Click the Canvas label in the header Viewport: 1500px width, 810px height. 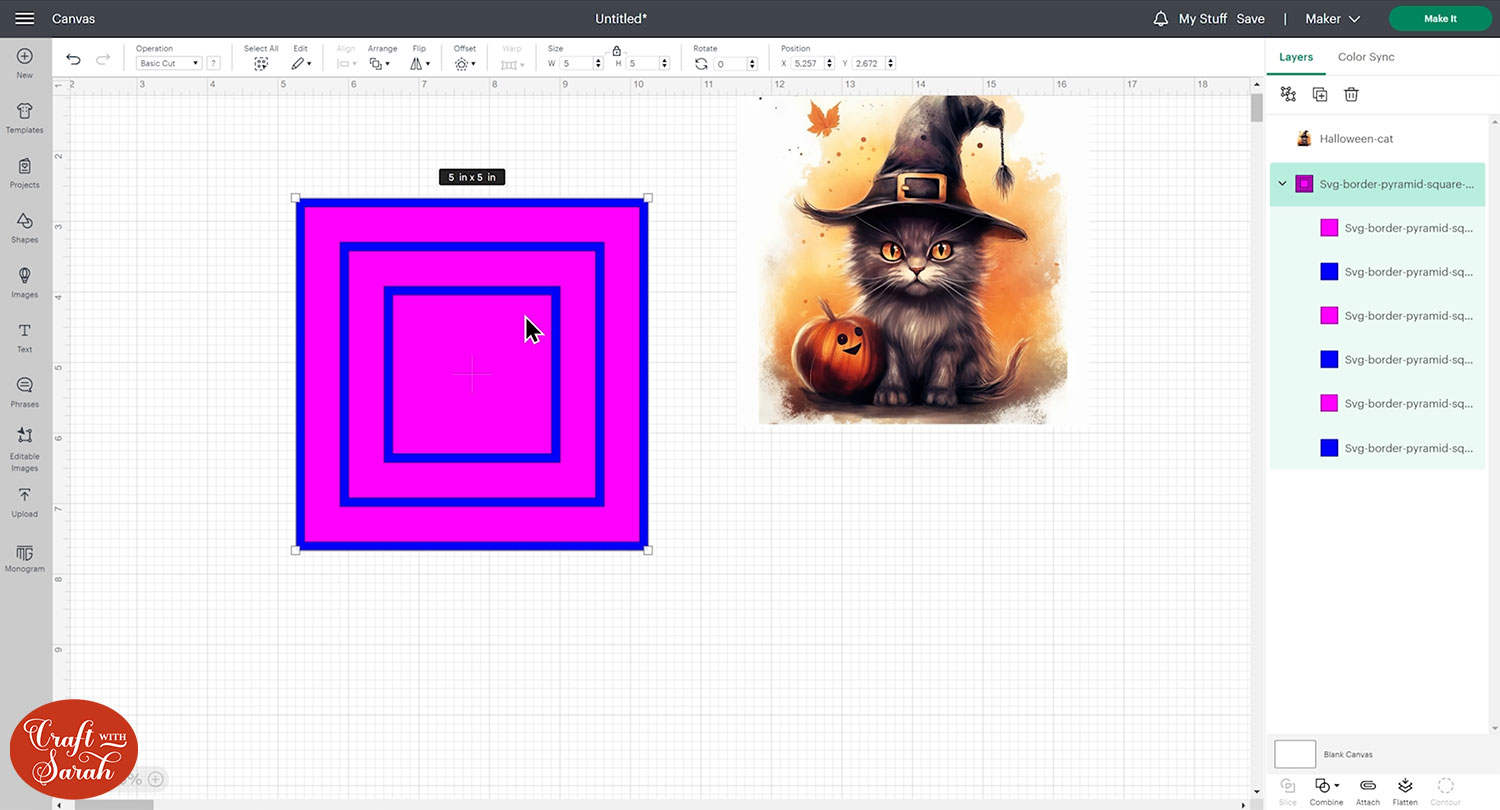(x=74, y=19)
